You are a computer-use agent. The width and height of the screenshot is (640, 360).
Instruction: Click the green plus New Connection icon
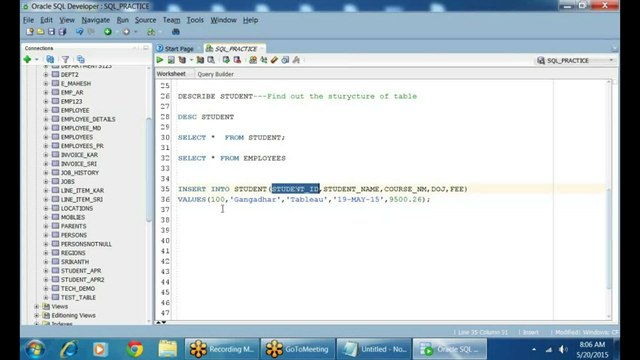[x=27, y=60]
